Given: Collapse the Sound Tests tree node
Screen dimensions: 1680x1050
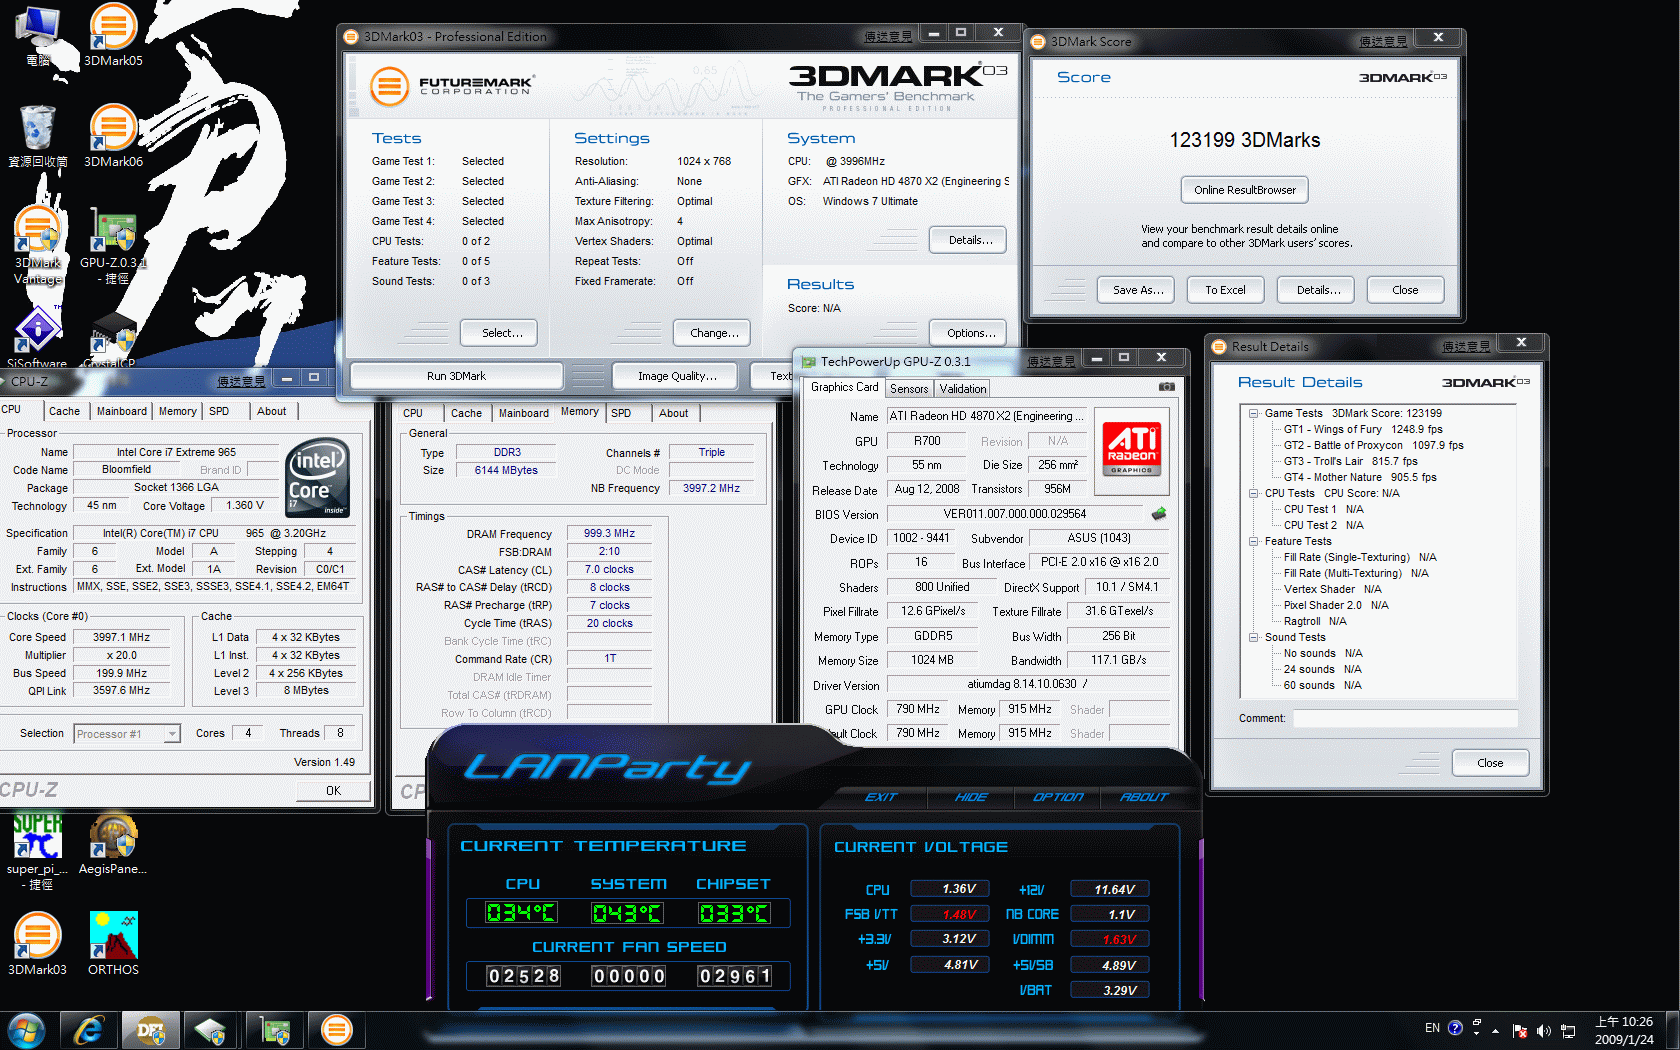Looking at the screenshot, I should [x=1253, y=637].
